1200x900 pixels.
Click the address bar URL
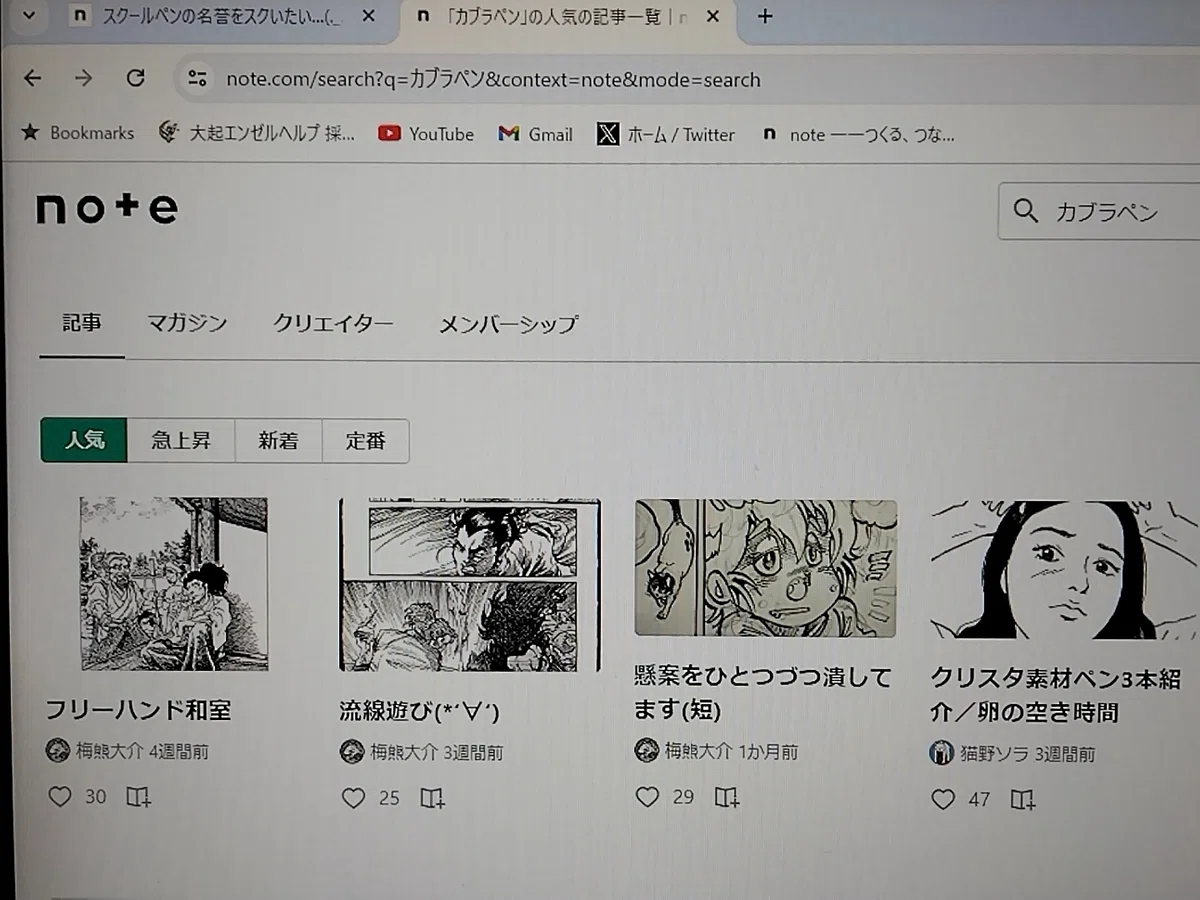point(493,80)
